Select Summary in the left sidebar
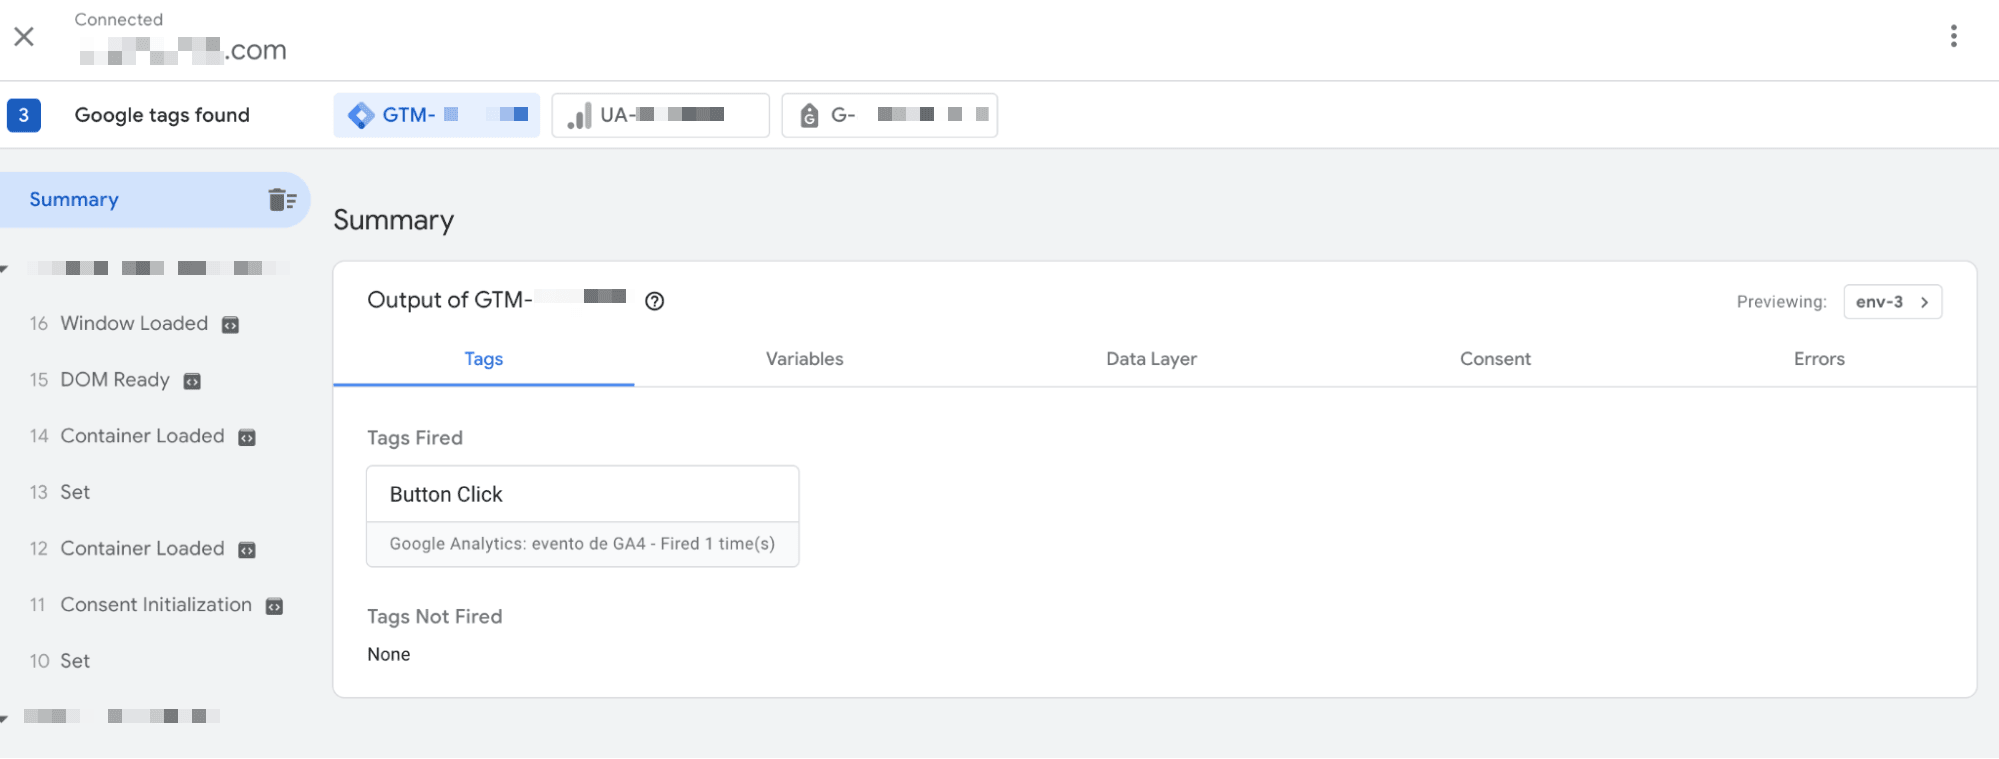 tap(155, 200)
